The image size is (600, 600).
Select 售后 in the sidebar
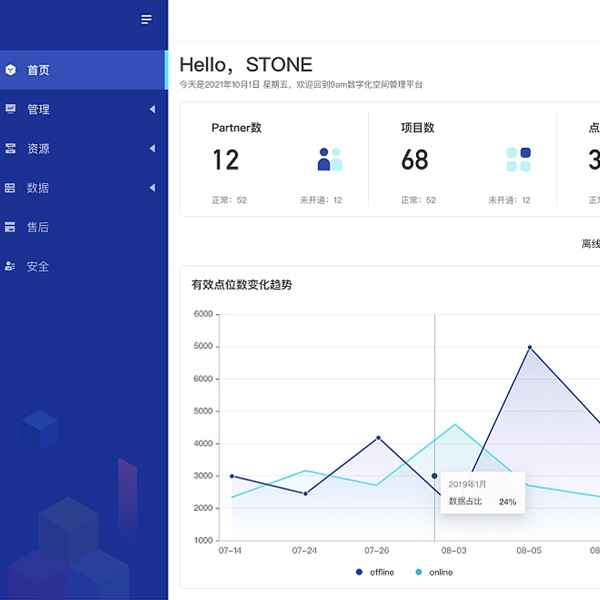coord(38,227)
